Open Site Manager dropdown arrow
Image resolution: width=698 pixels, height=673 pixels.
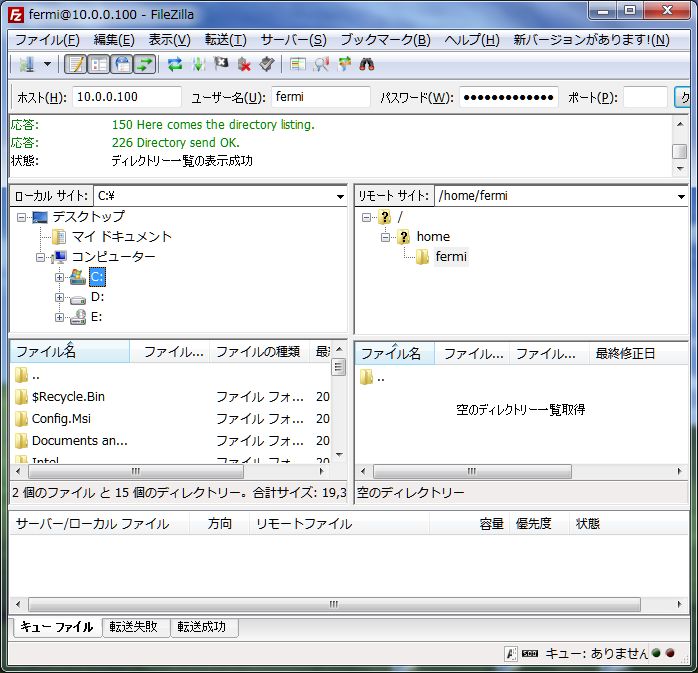(x=47, y=65)
